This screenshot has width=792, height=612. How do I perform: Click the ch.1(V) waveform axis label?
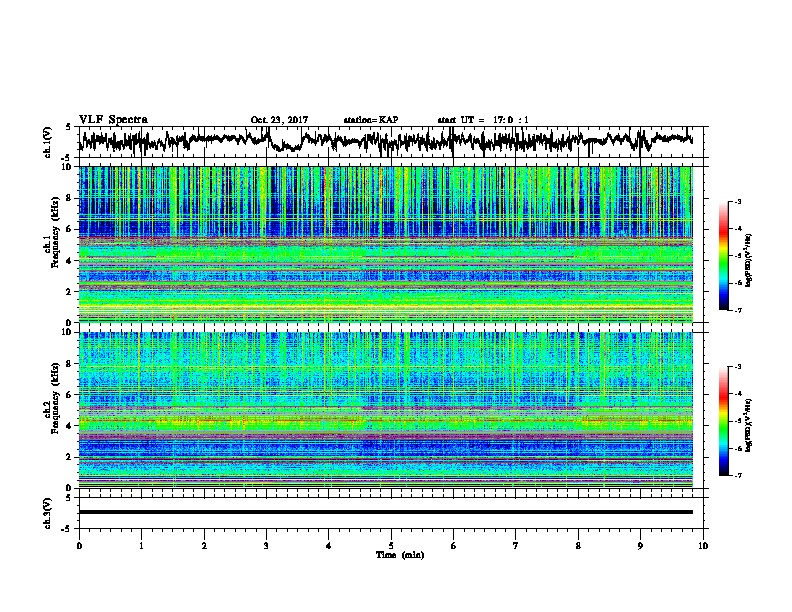point(48,142)
